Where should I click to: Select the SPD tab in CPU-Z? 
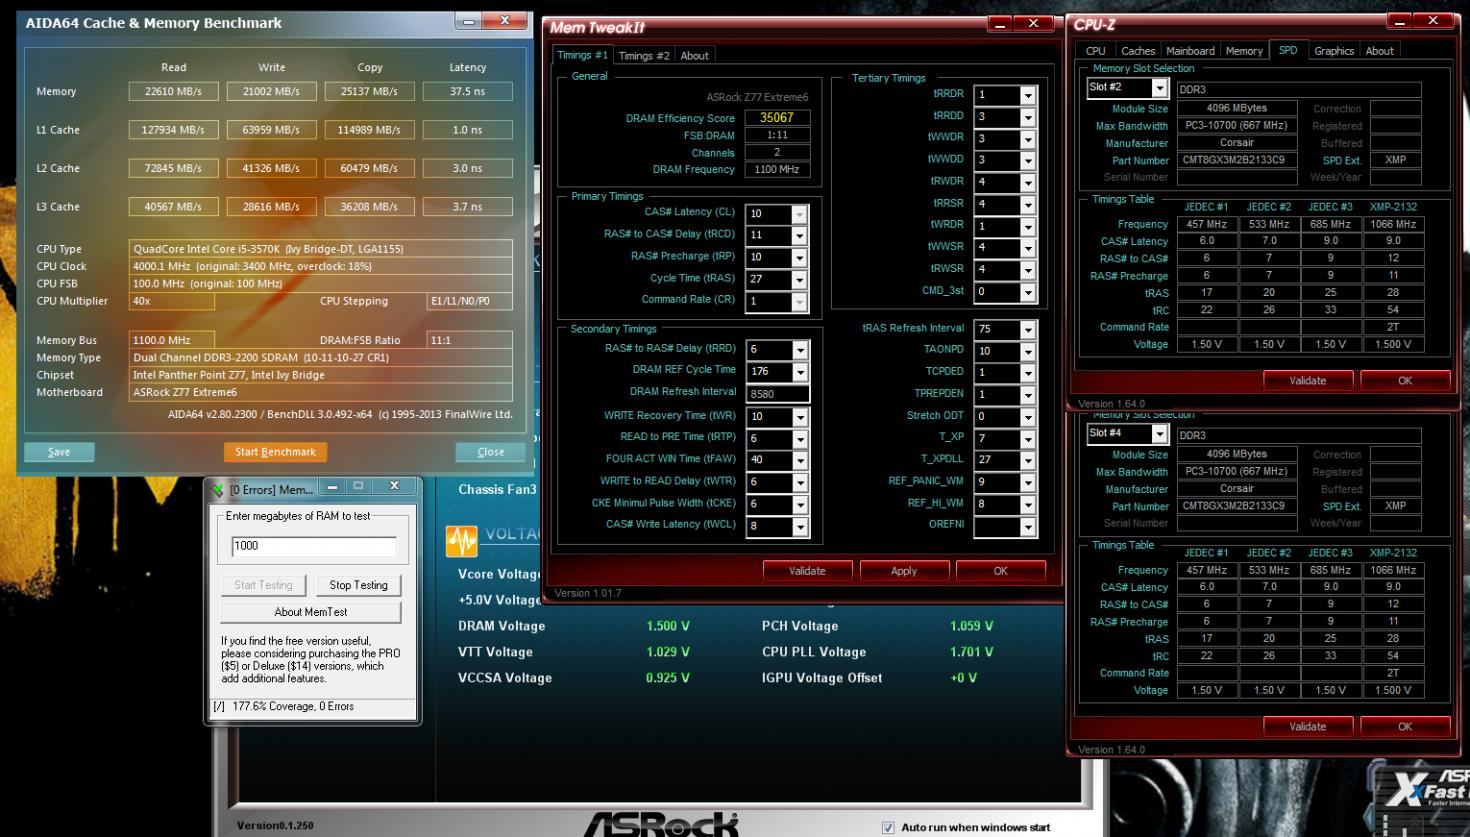(x=1288, y=50)
